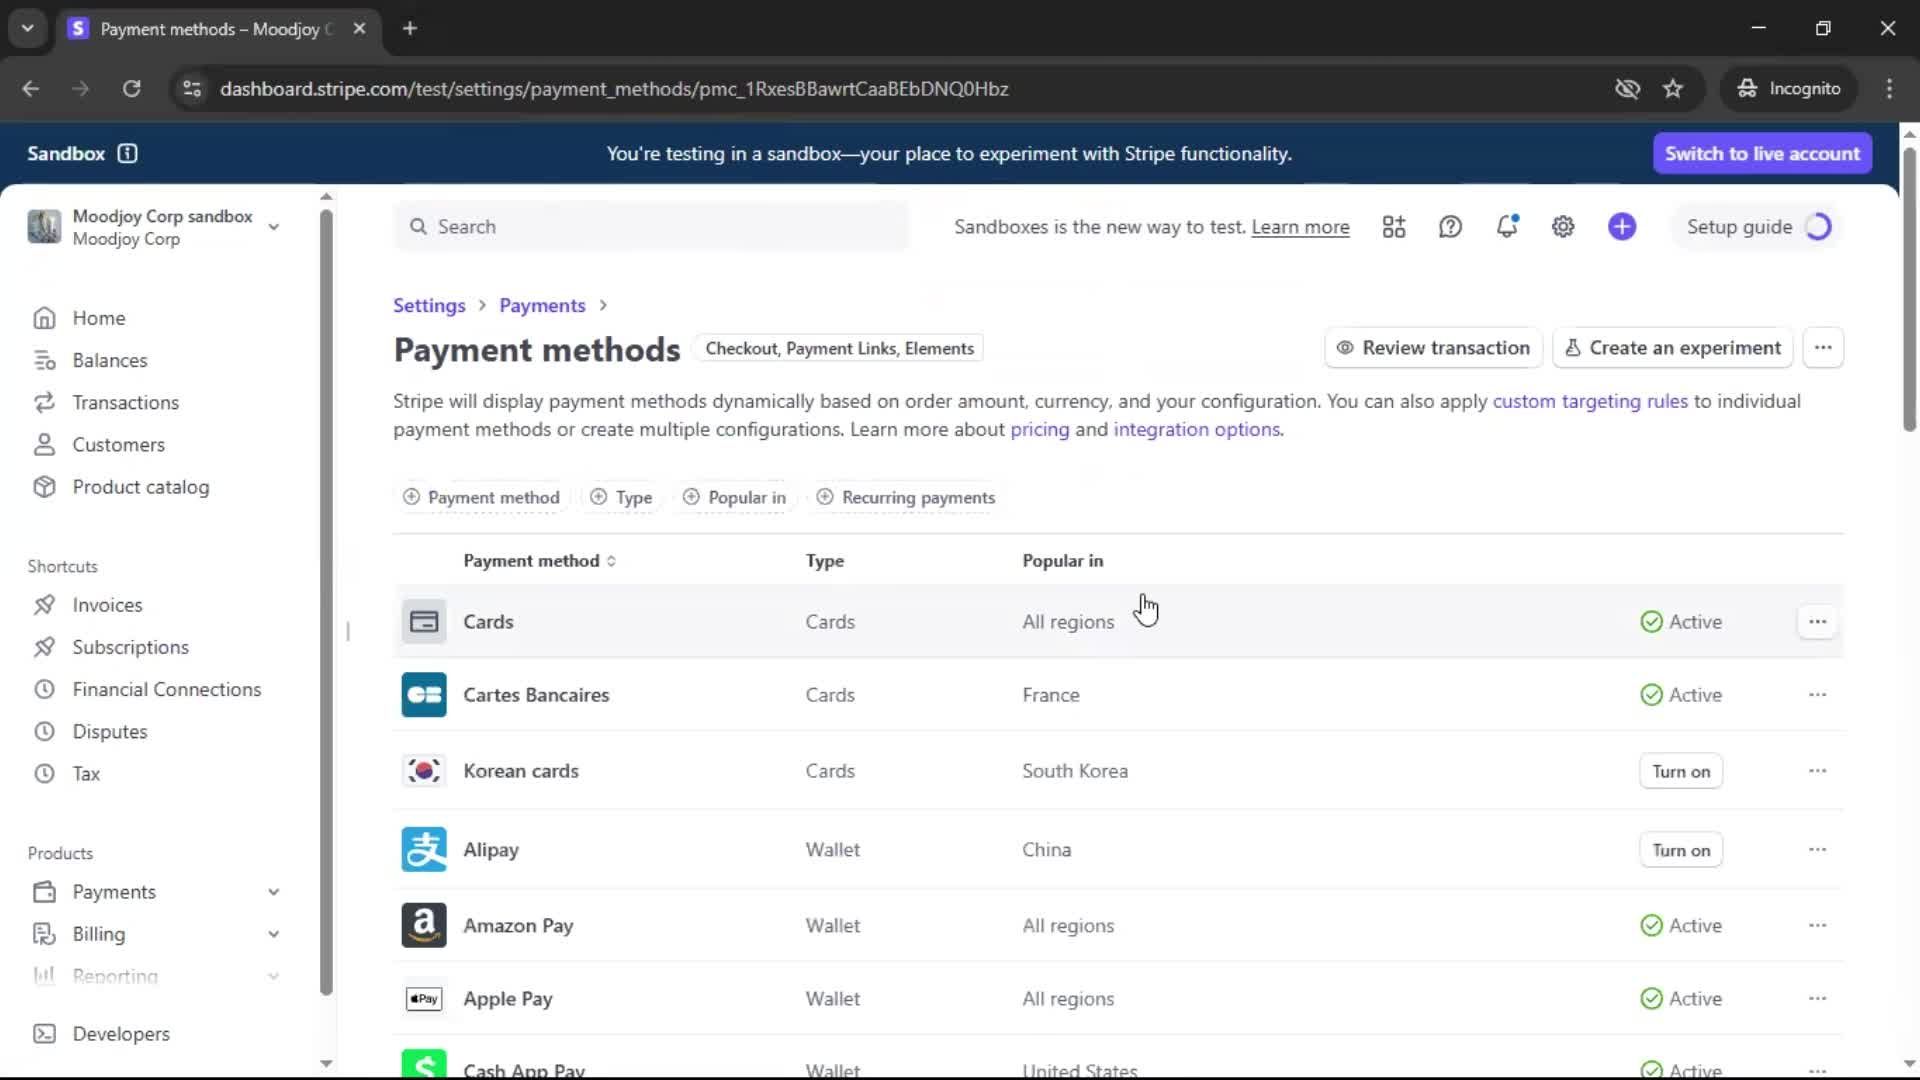Viewport: 1920px width, 1080px height.
Task: Expand the Payments products menu
Action: (273, 892)
